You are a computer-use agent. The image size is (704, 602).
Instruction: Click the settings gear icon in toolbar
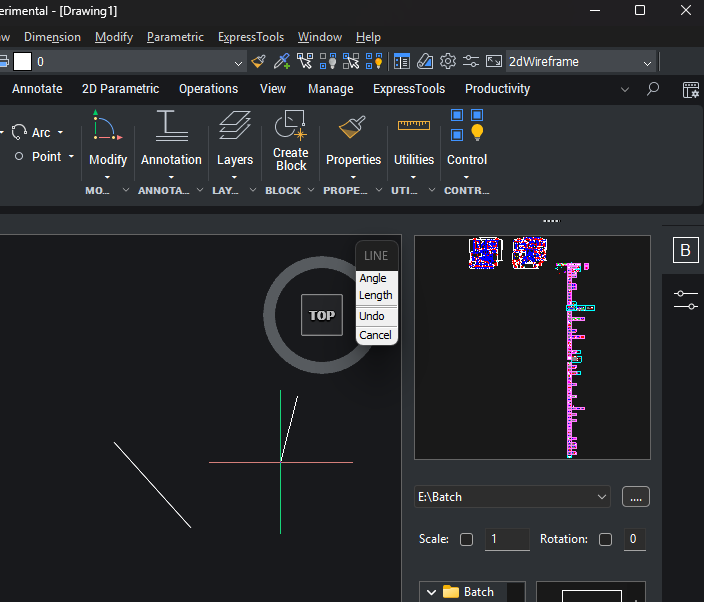(448, 62)
